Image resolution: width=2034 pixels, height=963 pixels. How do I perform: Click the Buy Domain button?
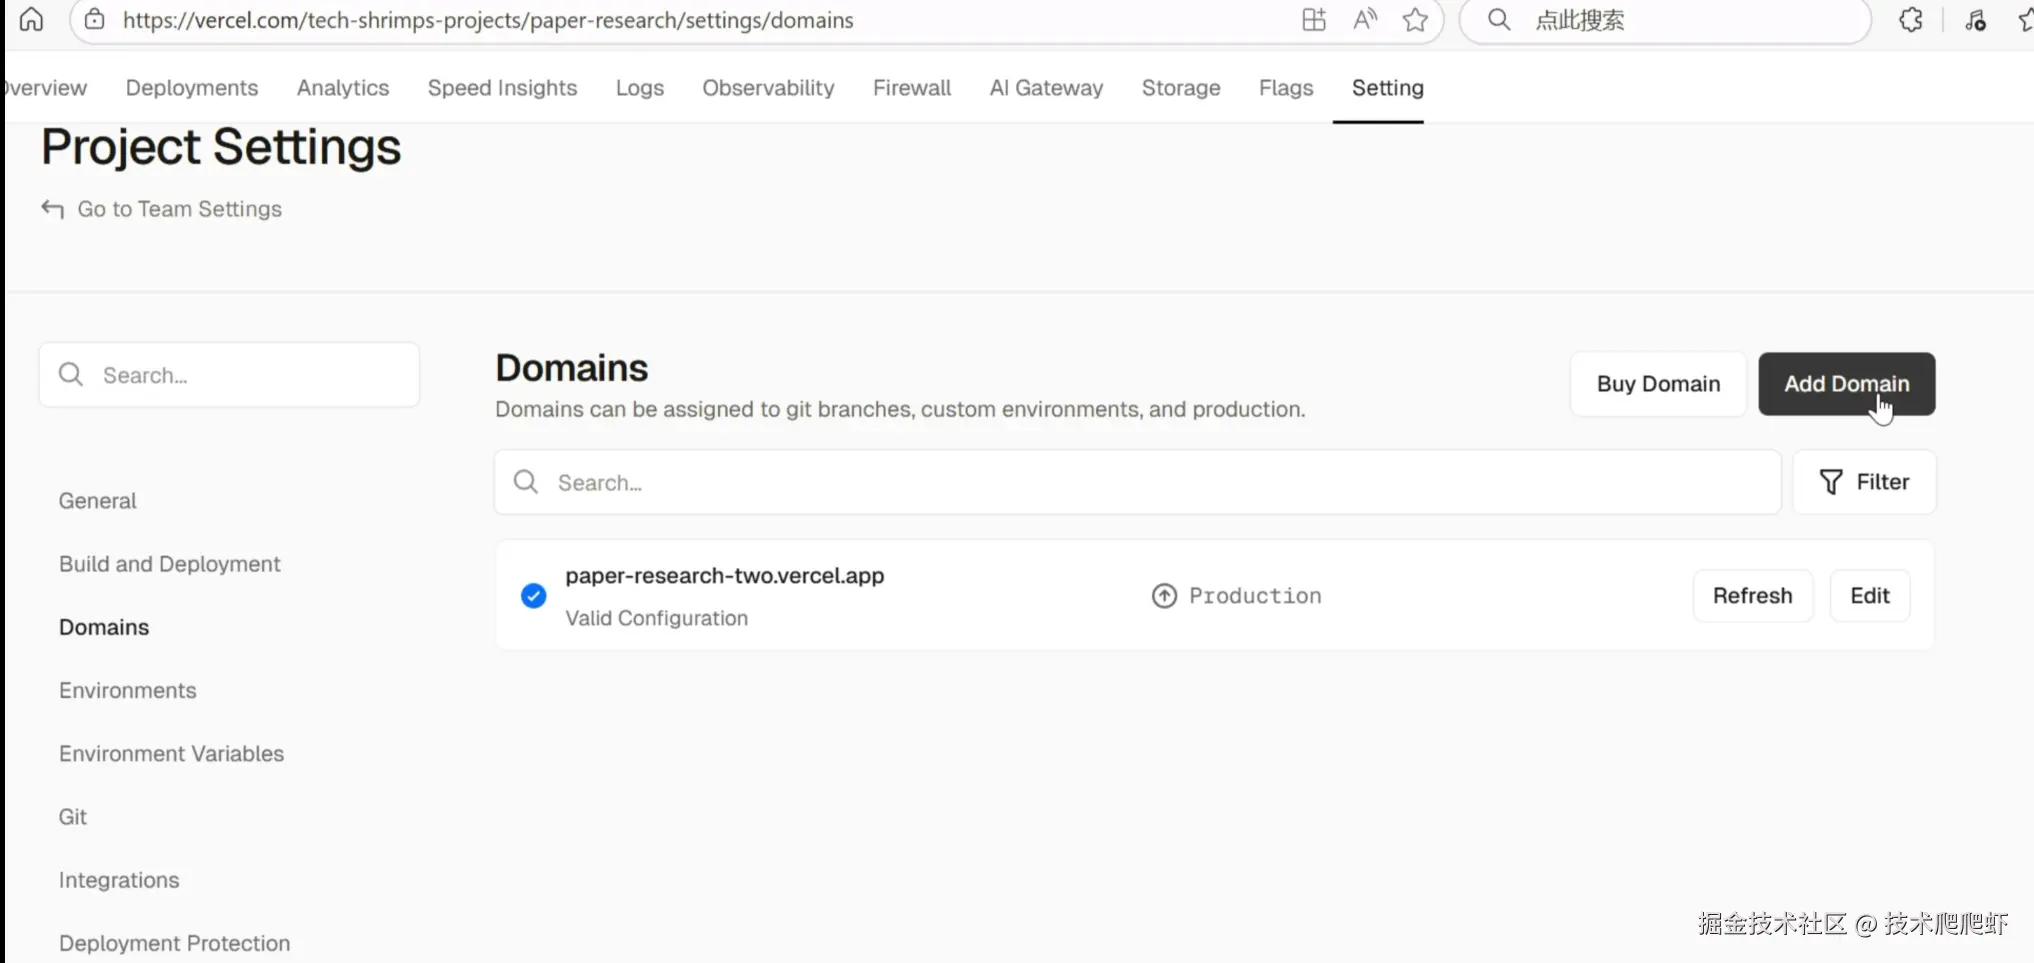tap(1658, 384)
